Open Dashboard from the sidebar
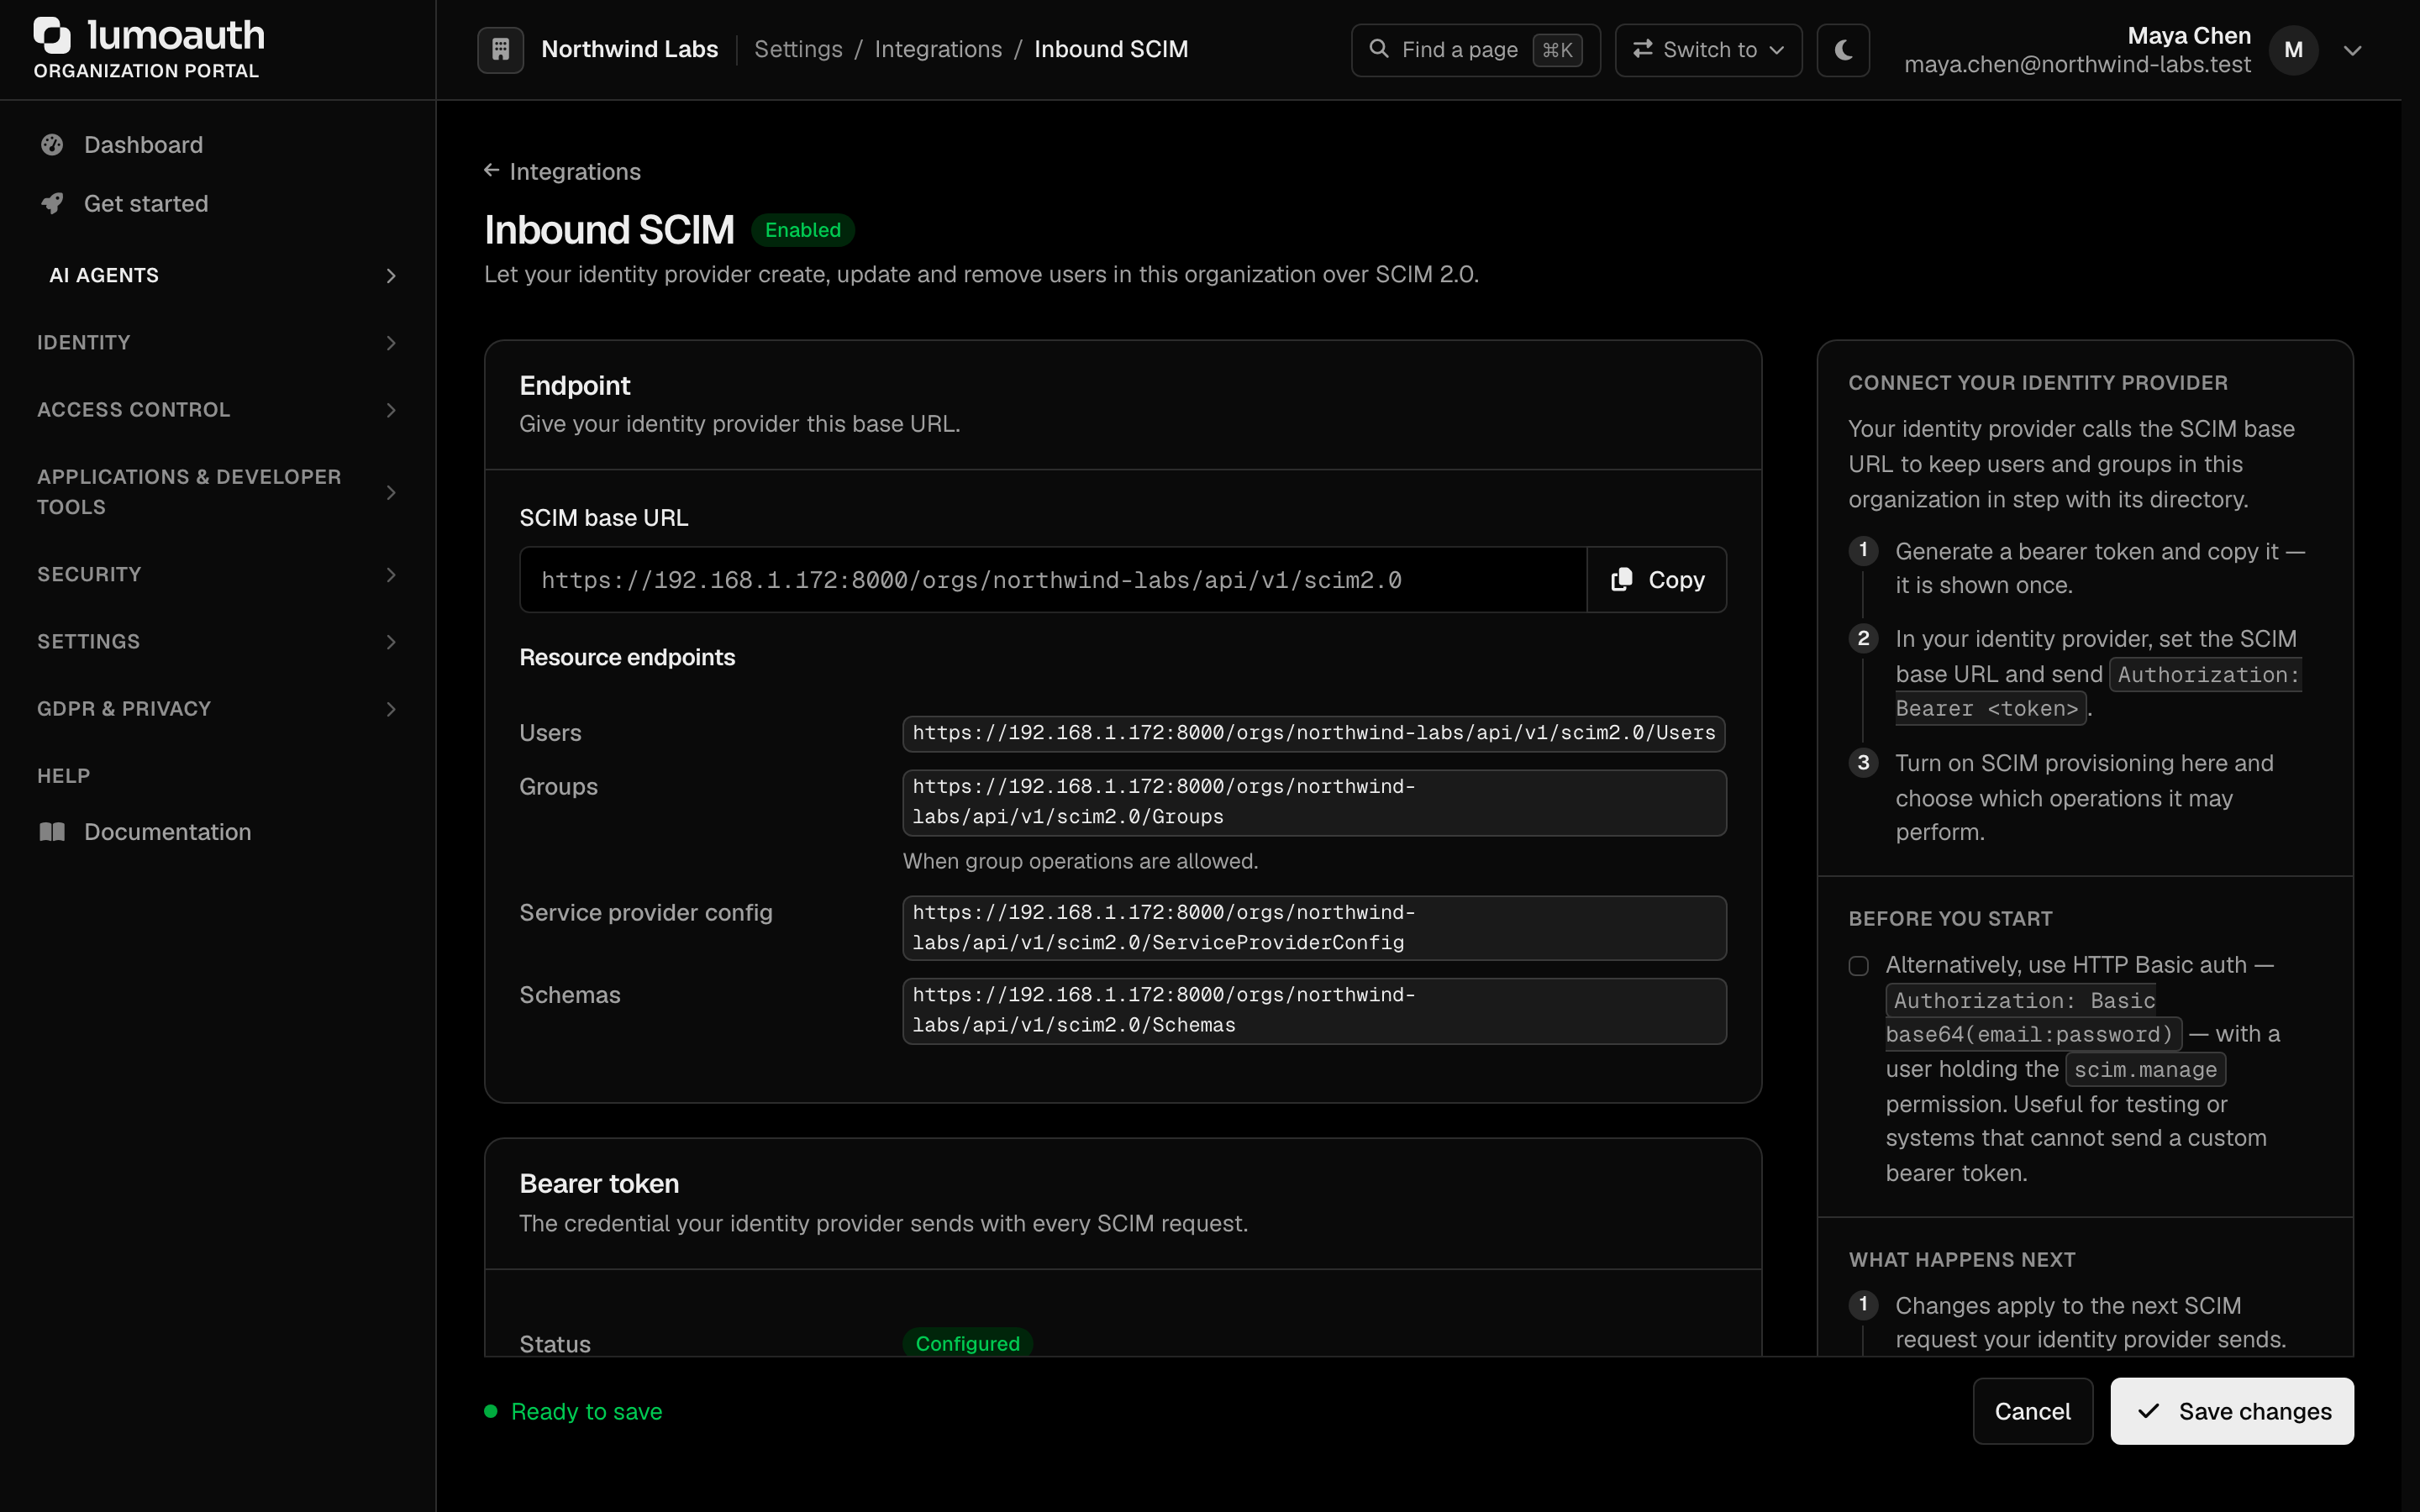The height and width of the screenshot is (1512, 2420). click(x=217, y=145)
